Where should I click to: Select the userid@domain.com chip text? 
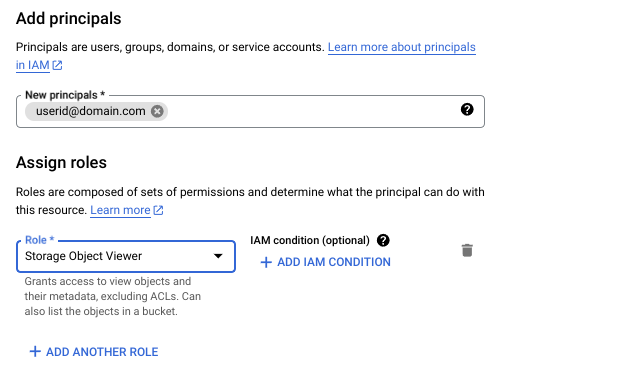(91, 111)
